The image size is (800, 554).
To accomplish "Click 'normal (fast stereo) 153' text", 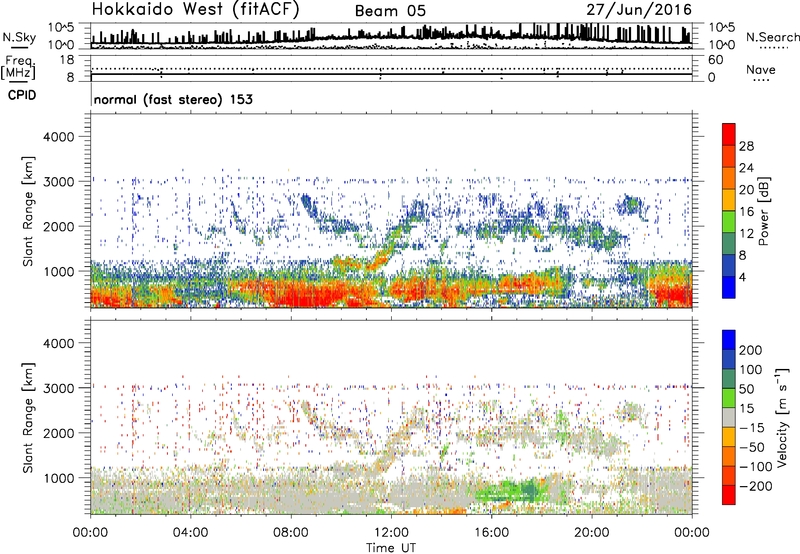I will 173,99.
